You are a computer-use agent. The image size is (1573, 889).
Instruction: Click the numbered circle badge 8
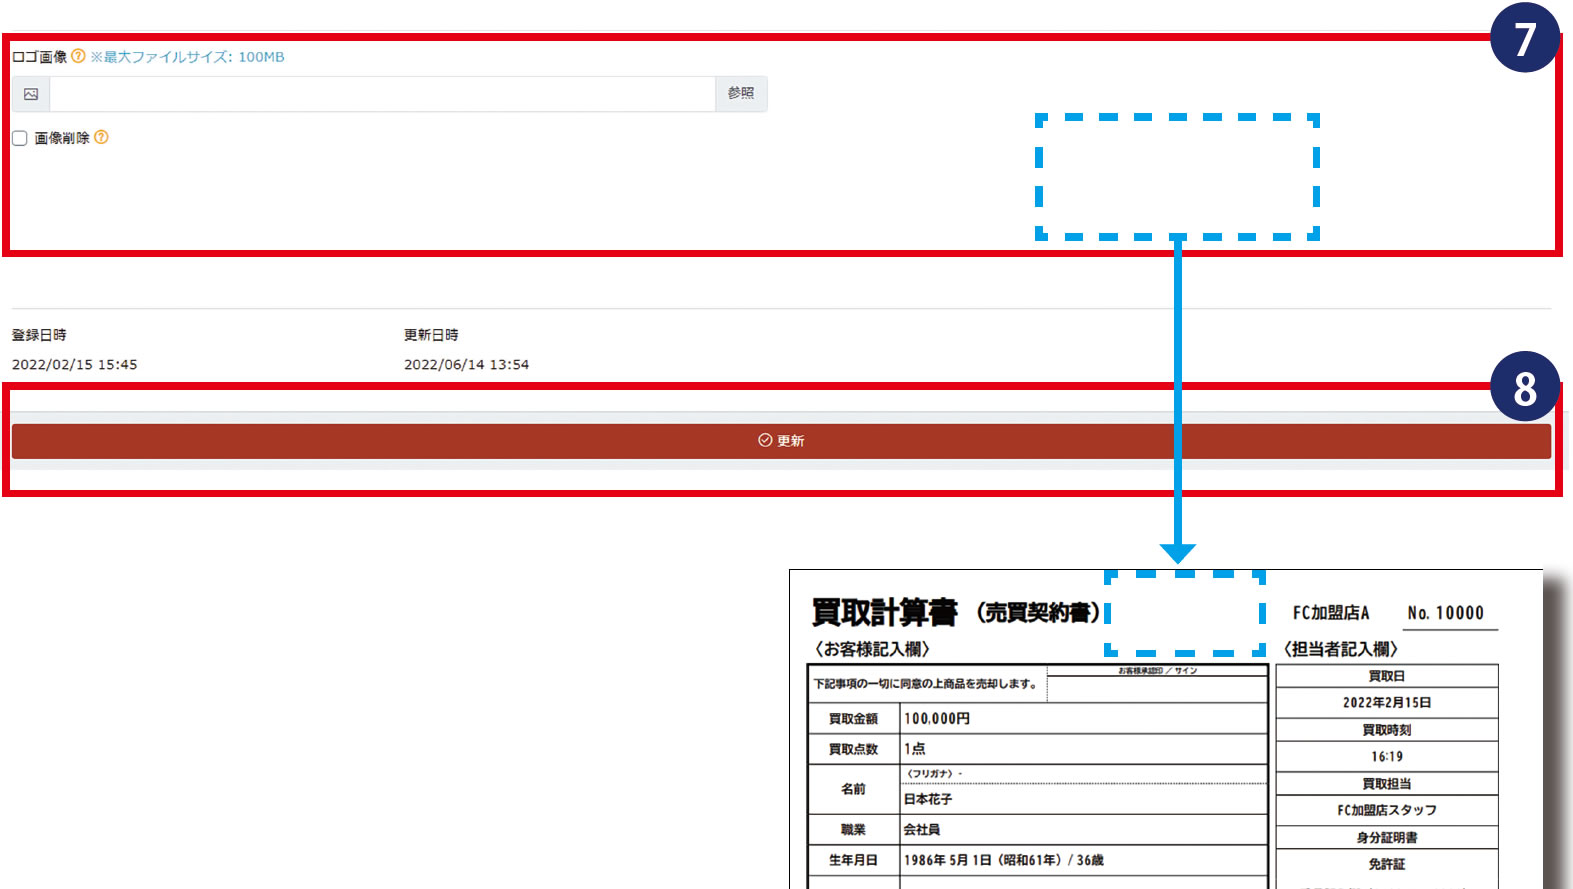click(1523, 387)
